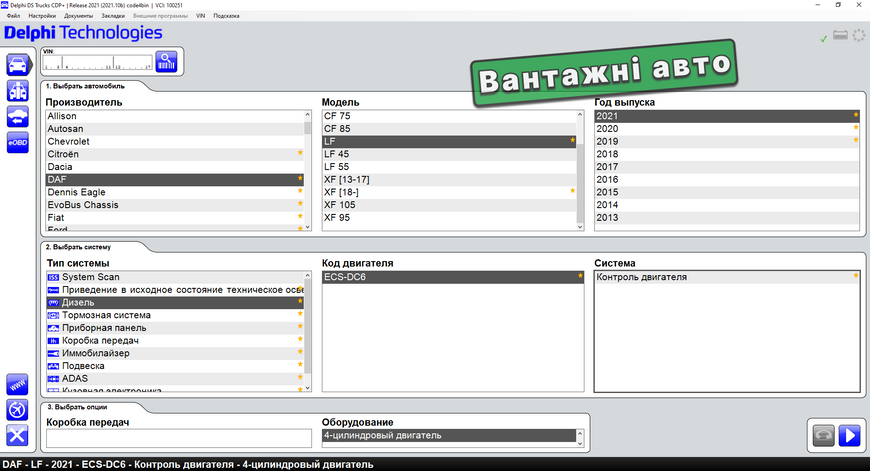The image size is (870, 471).
Task: Toggle the star beside XF [18-]
Action: pyautogui.click(x=573, y=191)
